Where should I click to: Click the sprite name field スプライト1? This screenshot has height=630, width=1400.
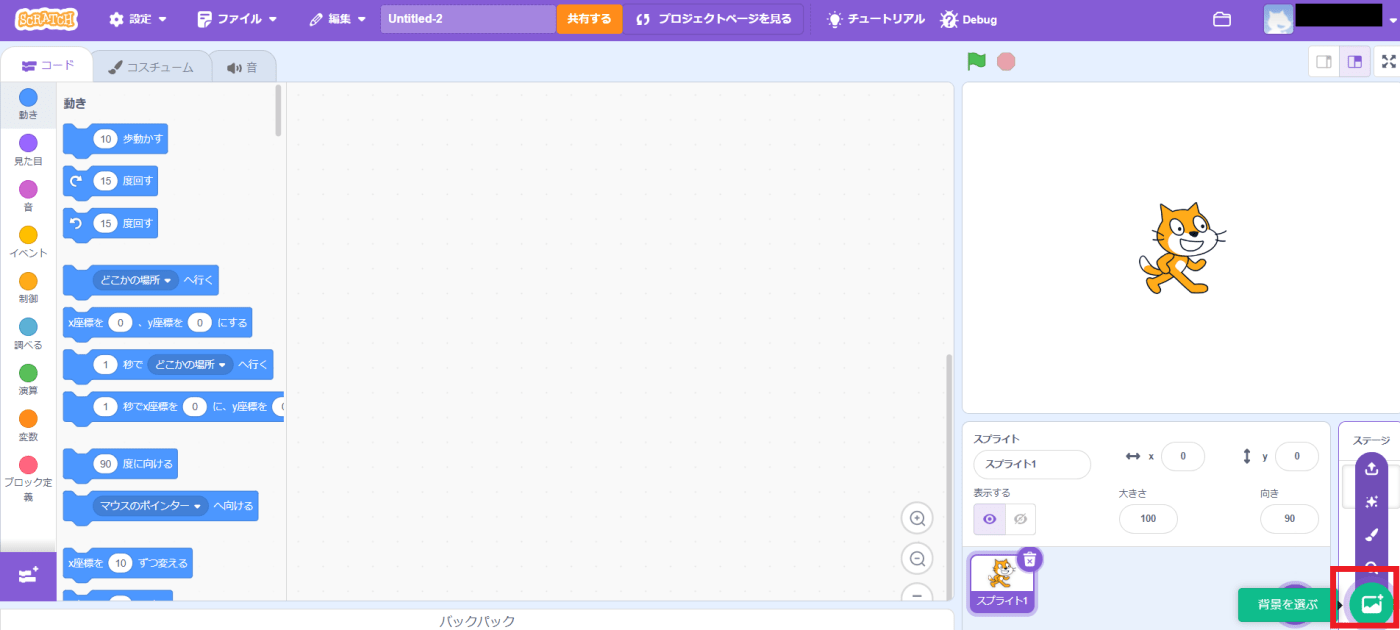[x=1032, y=464]
